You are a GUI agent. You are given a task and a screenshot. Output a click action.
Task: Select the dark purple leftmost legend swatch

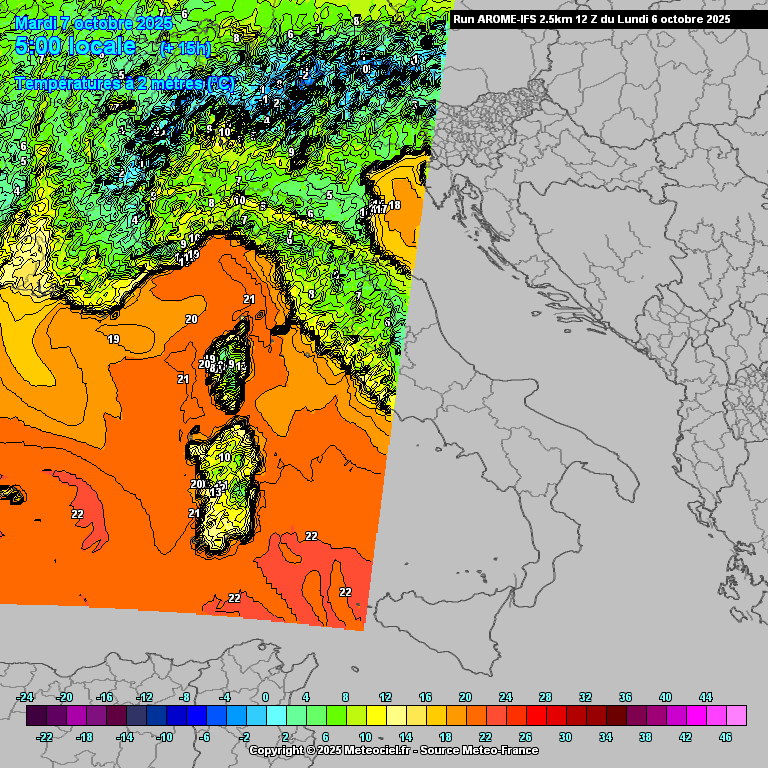(x=36, y=716)
